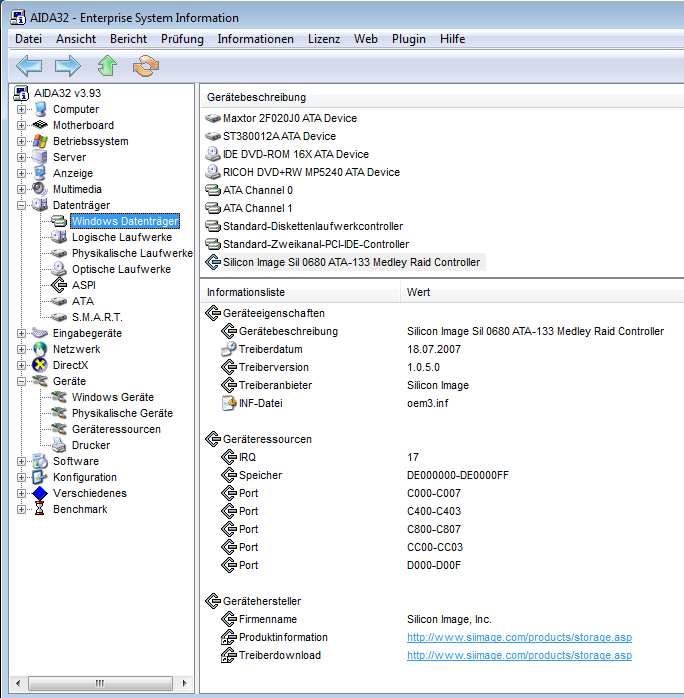684x698 pixels.
Task: Open the Treiberdownload siimage.com link
Action: click(519, 655)
